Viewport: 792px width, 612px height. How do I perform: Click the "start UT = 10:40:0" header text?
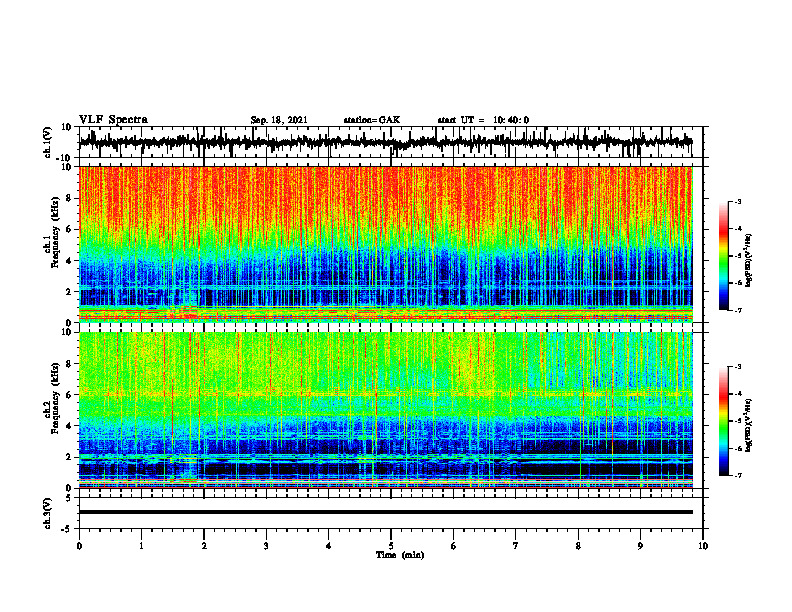tap(483, 120)
